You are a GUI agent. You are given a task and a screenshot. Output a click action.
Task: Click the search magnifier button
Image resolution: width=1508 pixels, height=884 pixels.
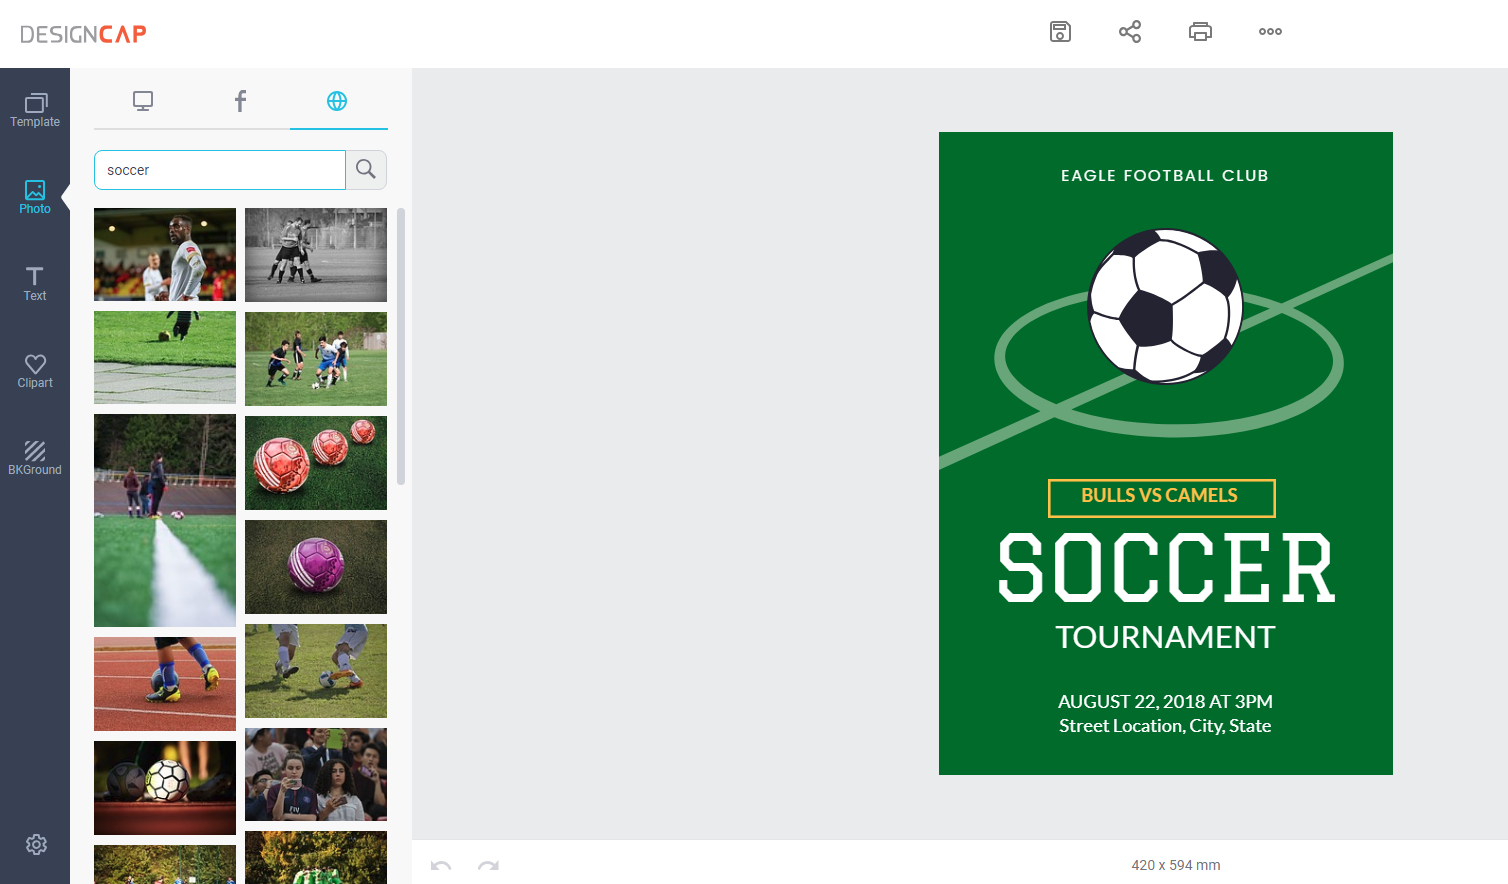366,170
